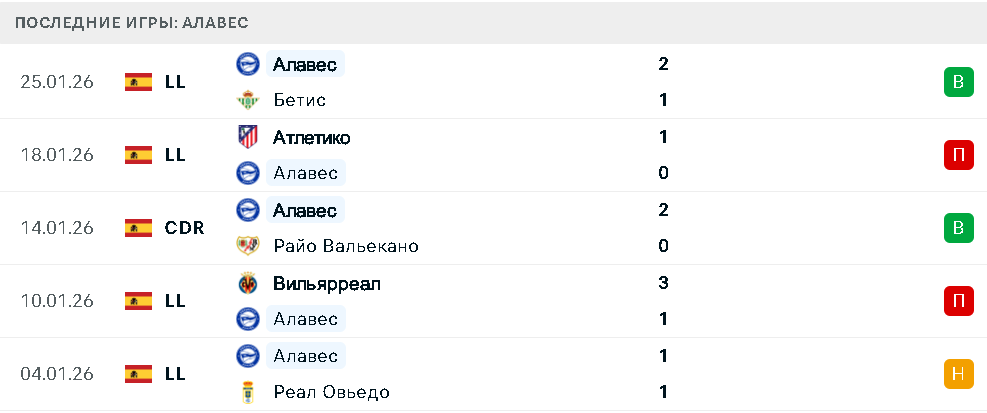Open the Бетис team link
987x413 pixels.
coord(299,100)
